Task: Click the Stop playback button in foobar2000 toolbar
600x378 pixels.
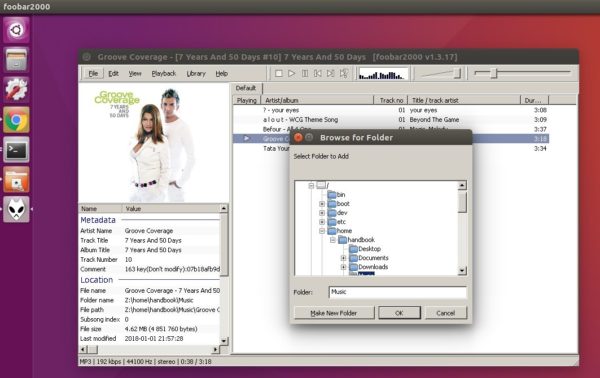Action: [x=279, y=73]
